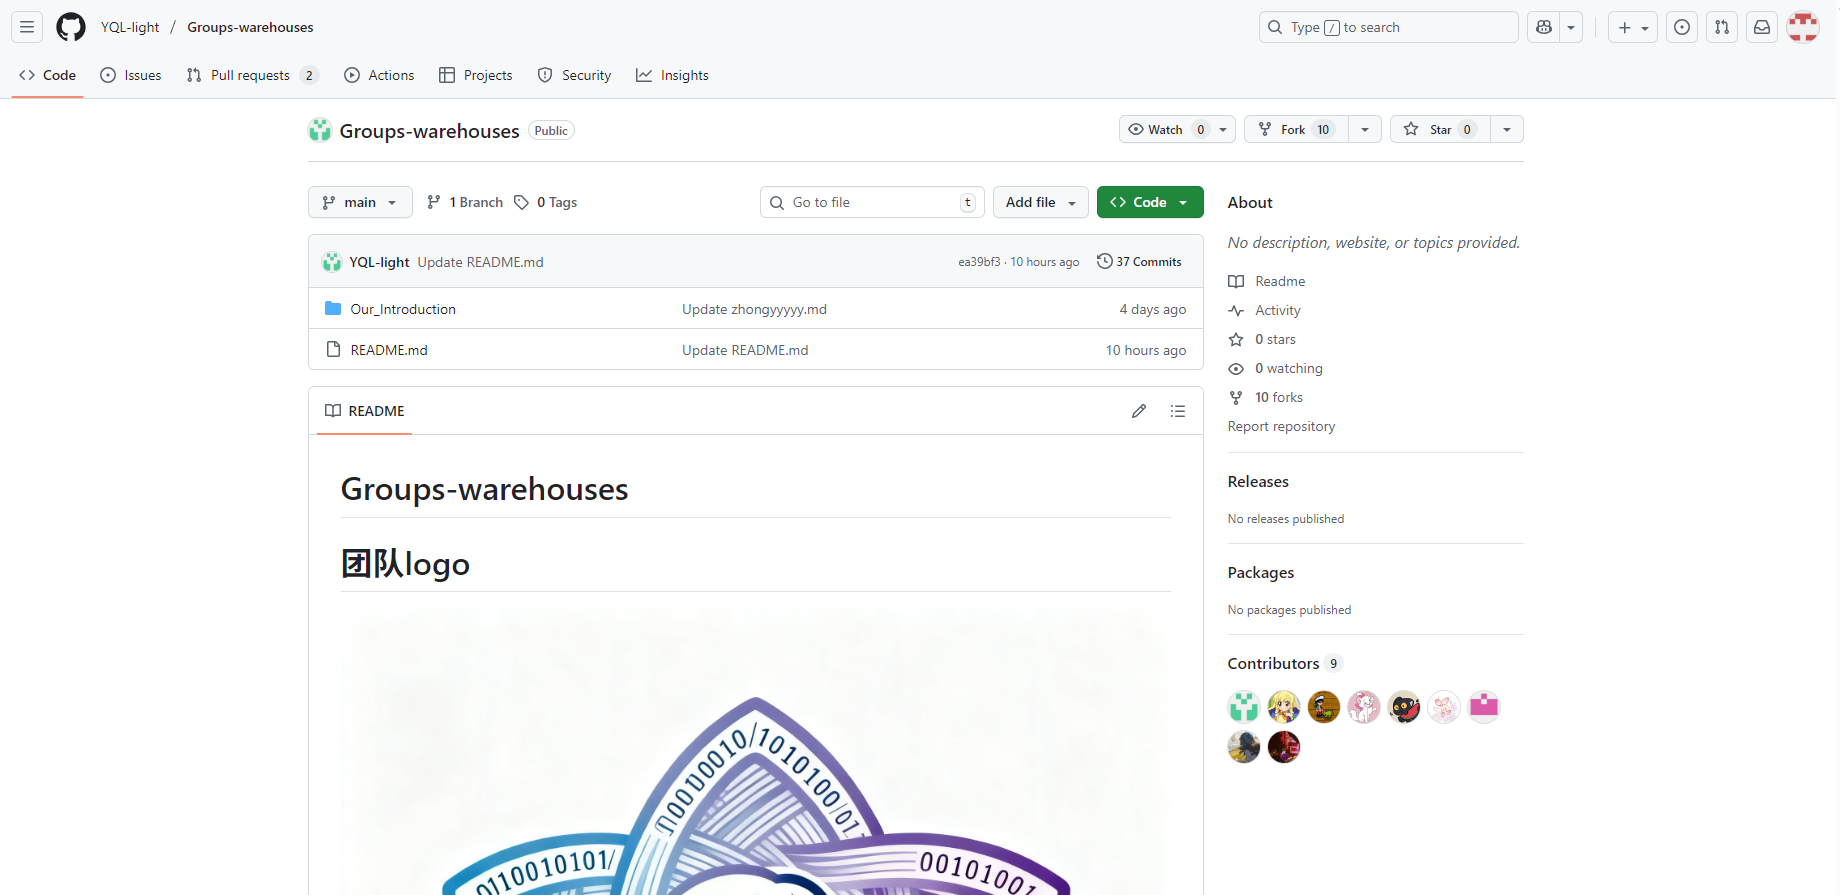This screenshot has width=1840, height=895.
Task: Open the Packages heading link
Action: click(x=1261, y=572)
